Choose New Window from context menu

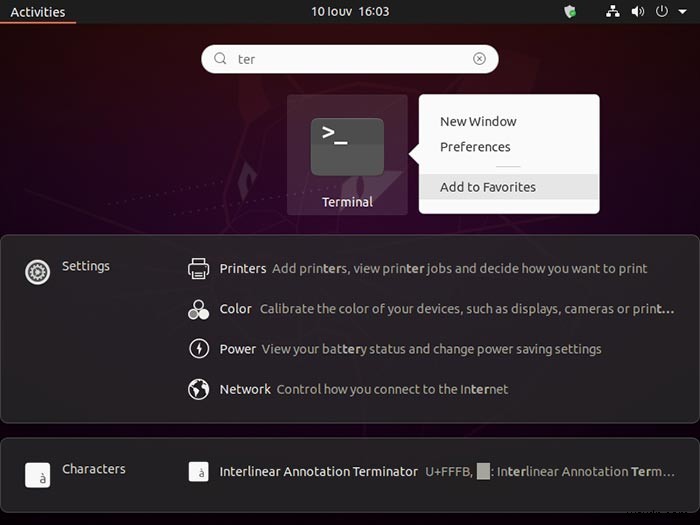point(508,121)
